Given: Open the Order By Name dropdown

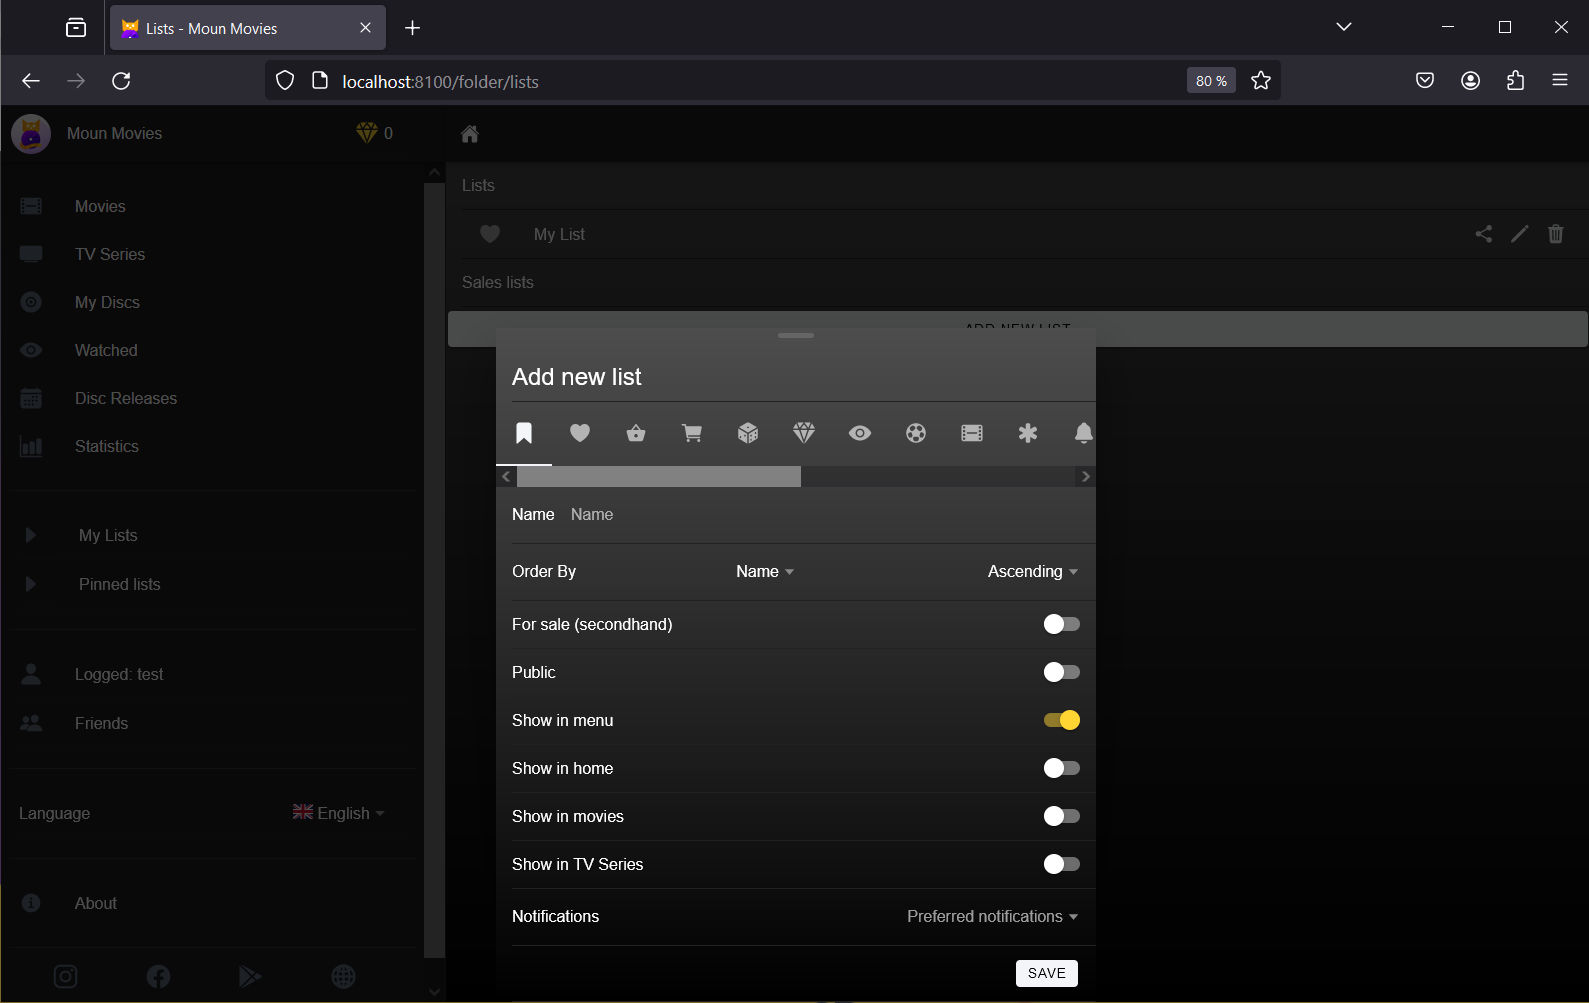Looking at the screenshot, I should tap(765, 572).
